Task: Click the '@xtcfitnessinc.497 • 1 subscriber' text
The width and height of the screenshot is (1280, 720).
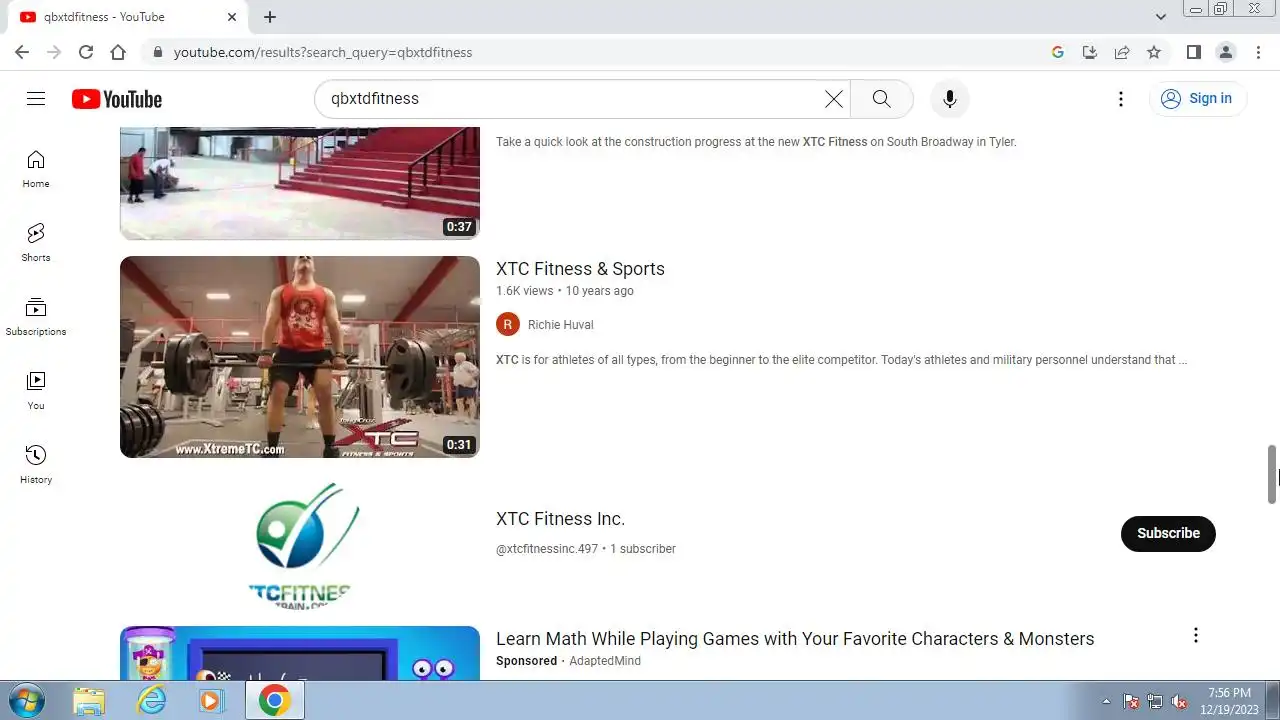Action: (586, 549)
